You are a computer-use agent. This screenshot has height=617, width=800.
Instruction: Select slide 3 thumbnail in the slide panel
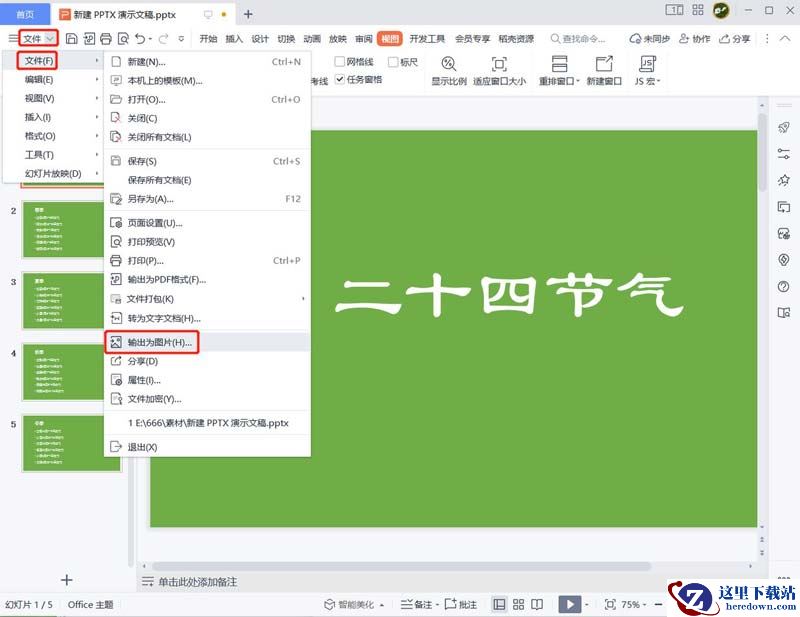[x=72, y=300]
